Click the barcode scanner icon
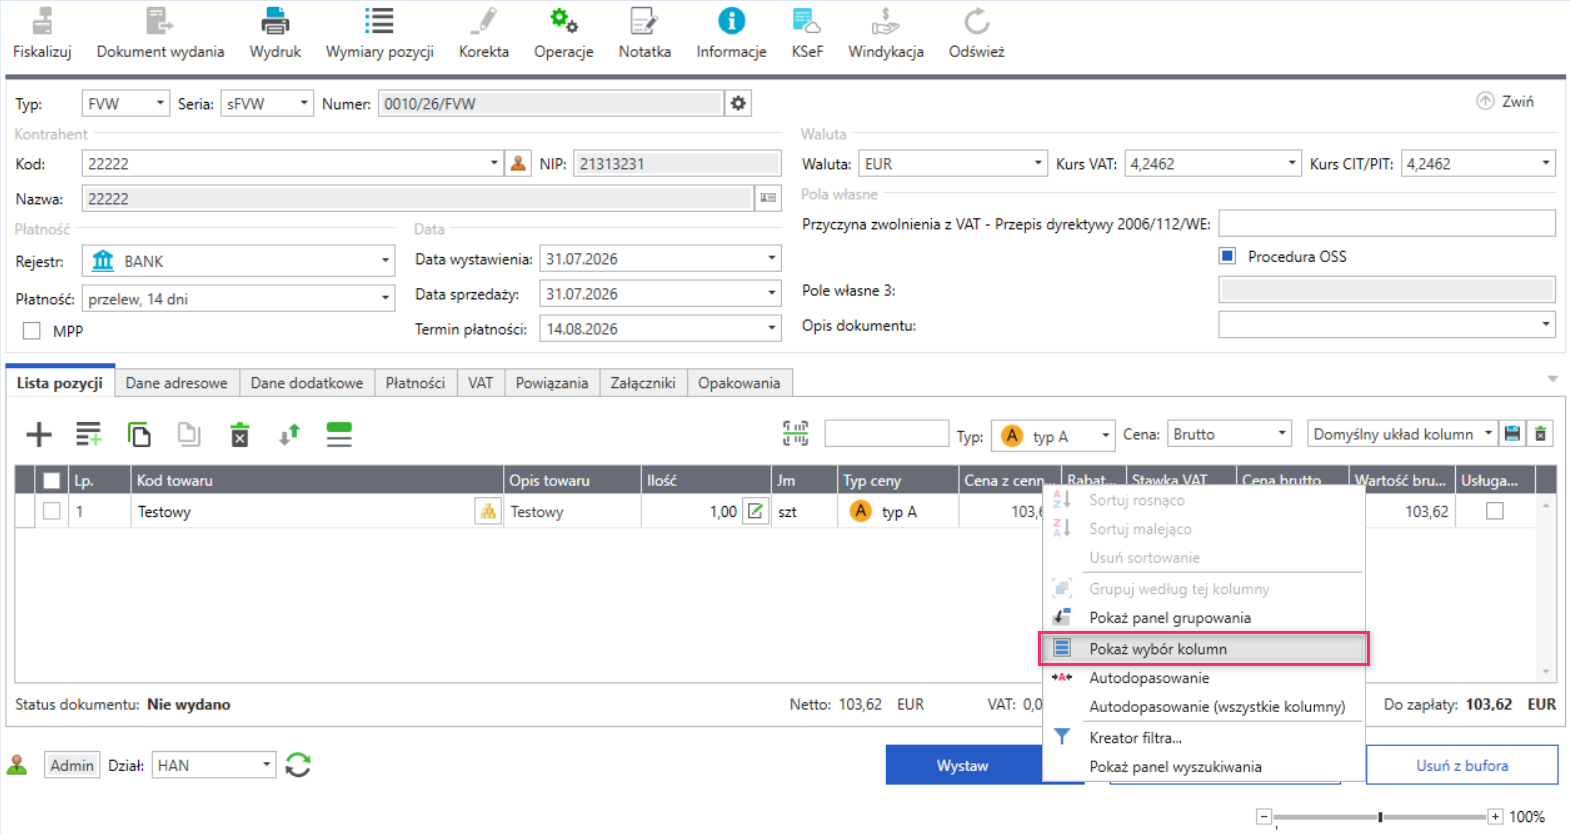This screenshot has height=834, width=1570. [796, 433]
